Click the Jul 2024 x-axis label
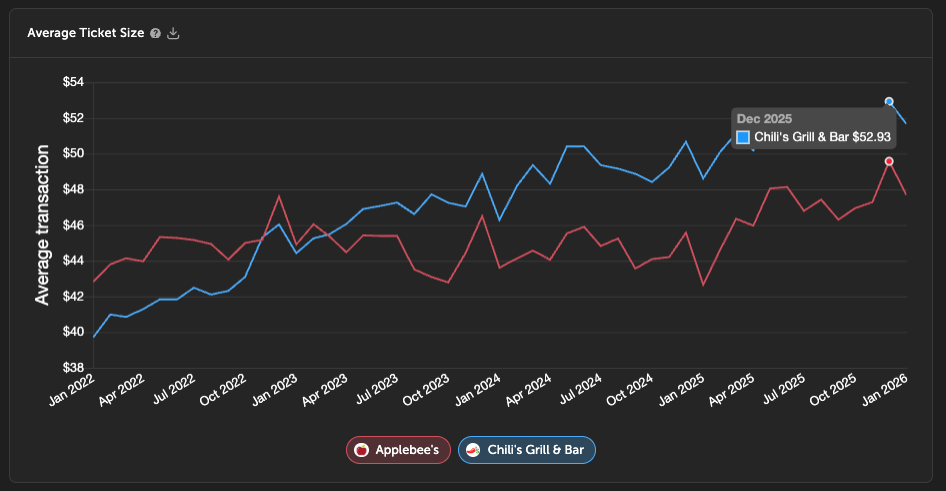 coord(581,390)
